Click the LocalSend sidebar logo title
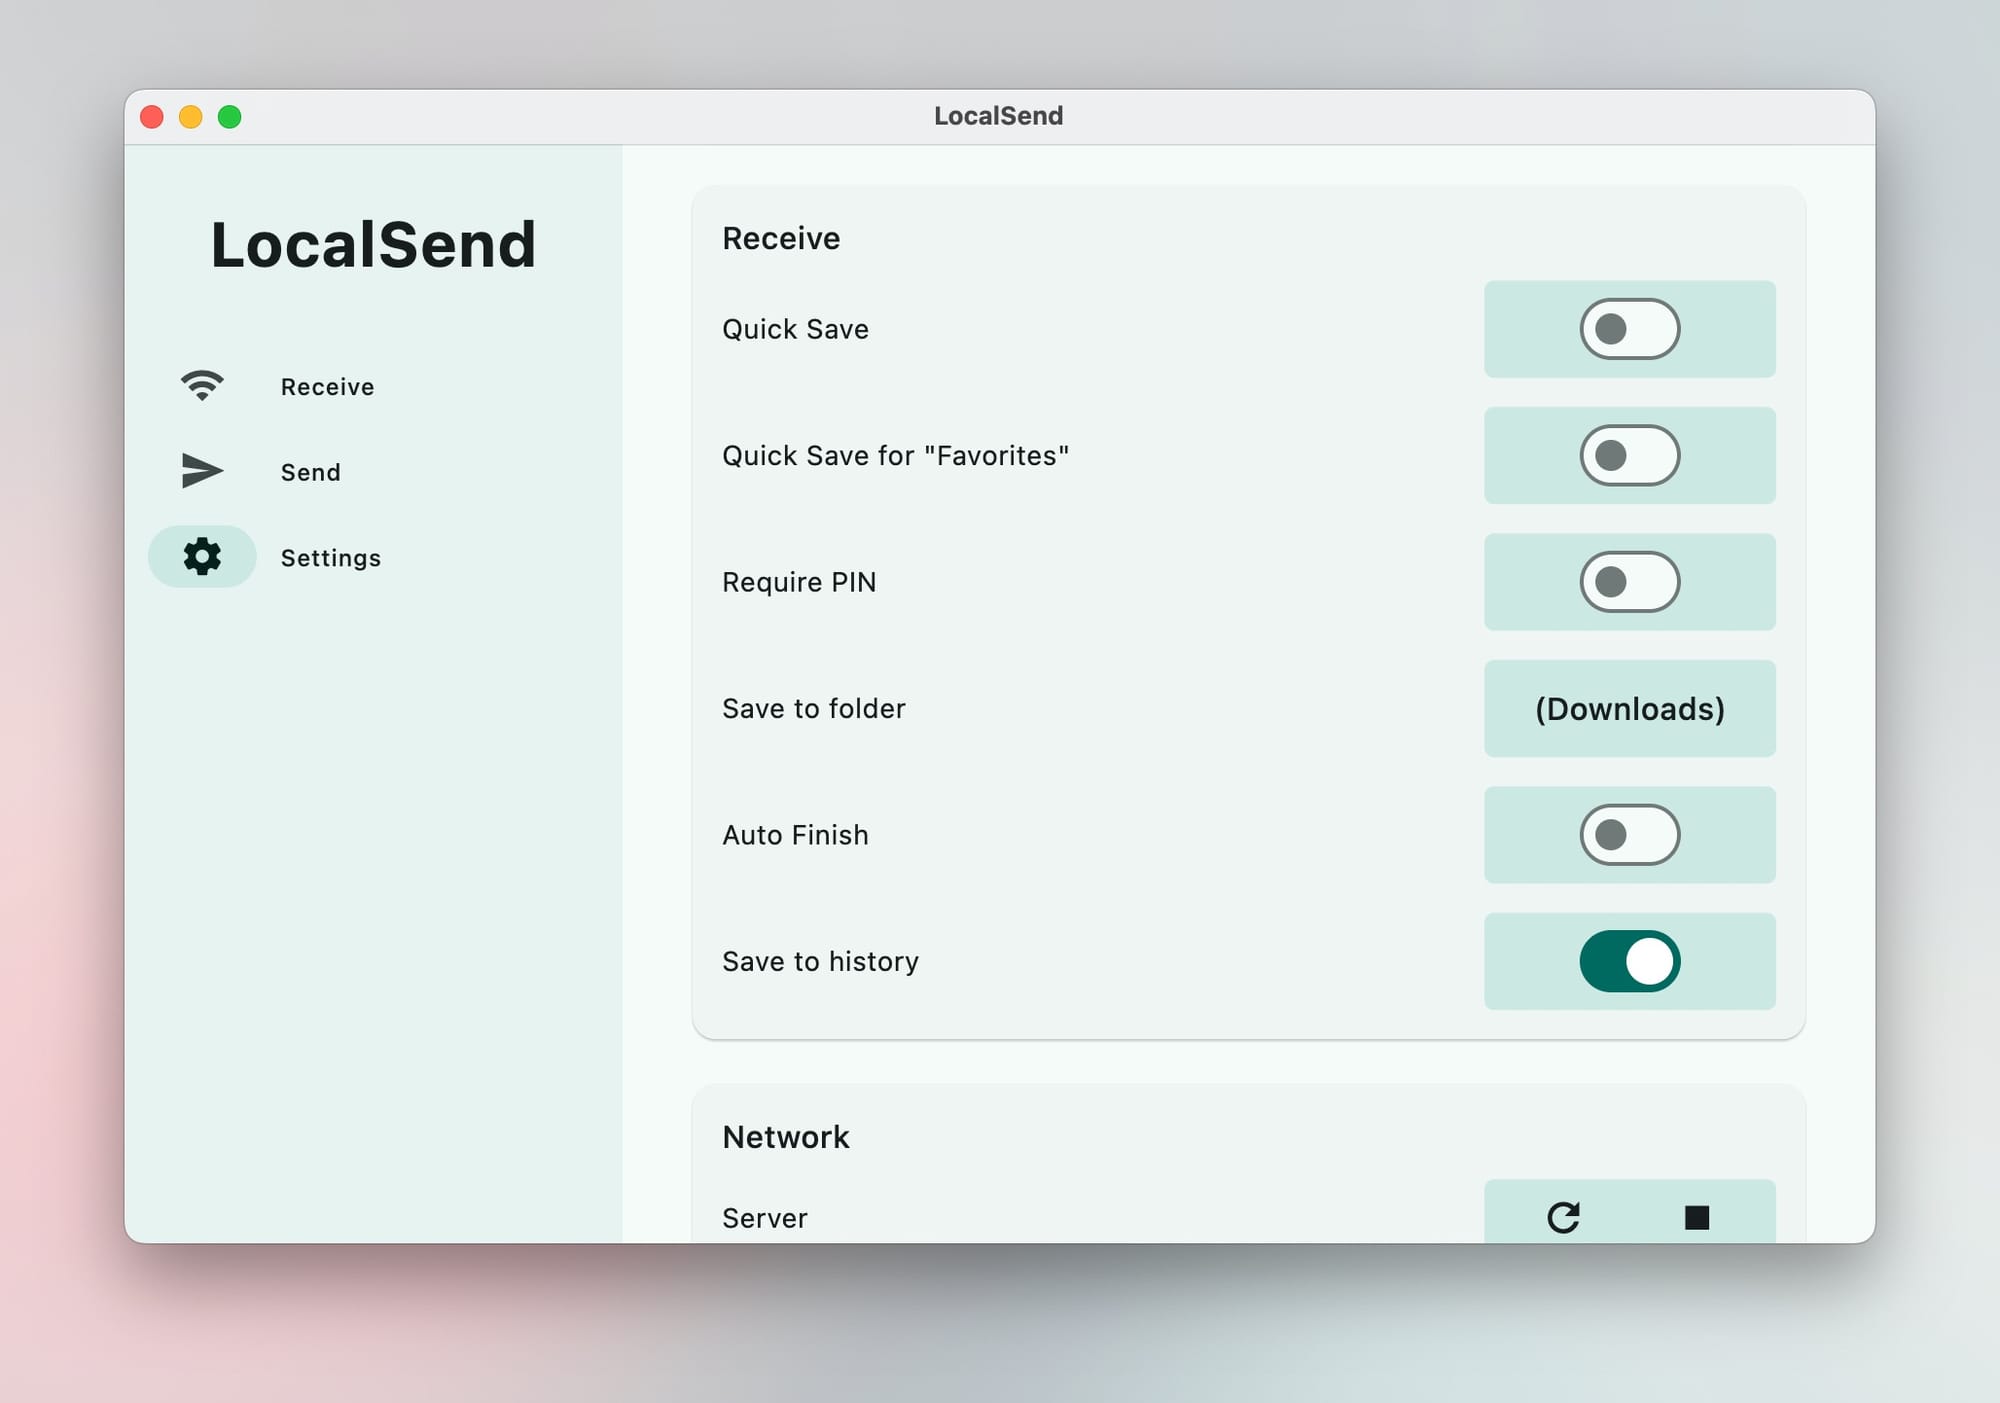The image size is (2000, 1403). coord(373,245)
